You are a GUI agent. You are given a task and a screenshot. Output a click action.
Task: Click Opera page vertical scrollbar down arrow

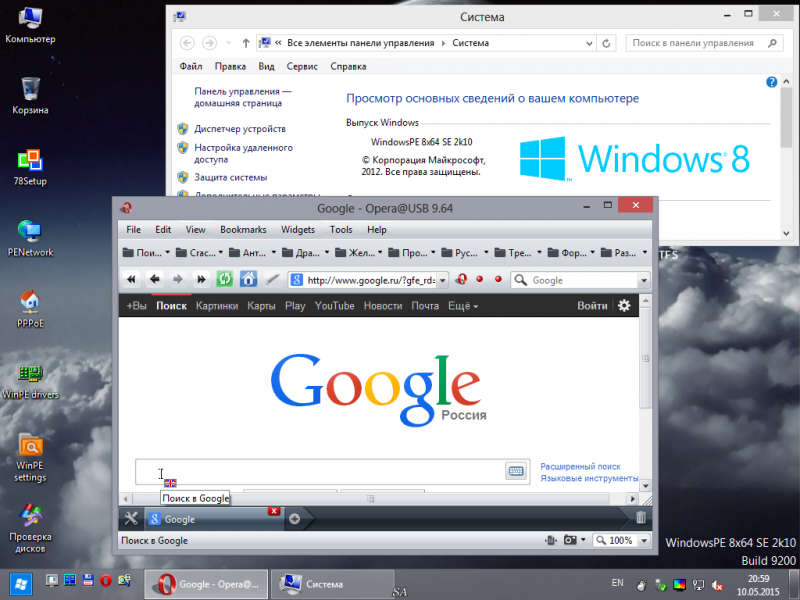[x=645, y=486]
